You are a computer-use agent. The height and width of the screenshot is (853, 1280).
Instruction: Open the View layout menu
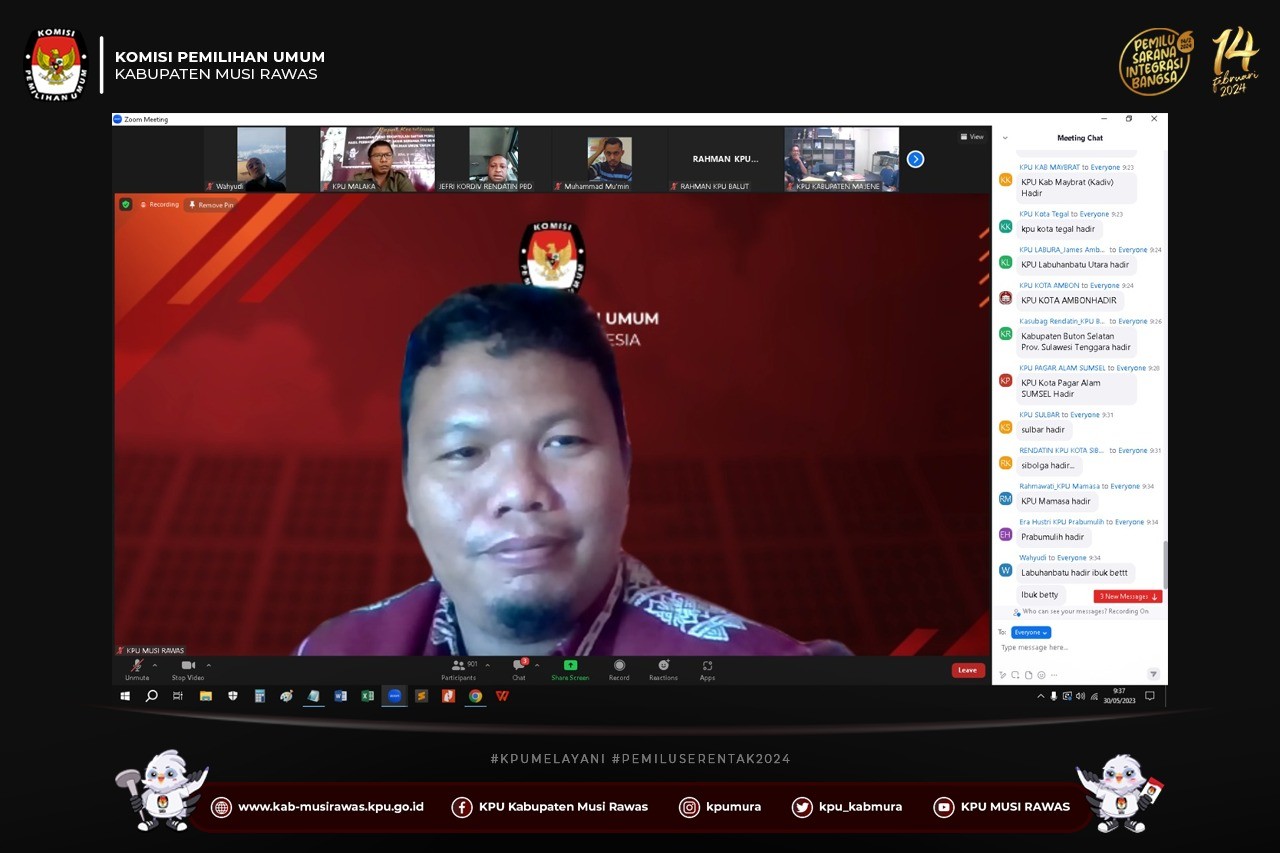pos(972,137)
